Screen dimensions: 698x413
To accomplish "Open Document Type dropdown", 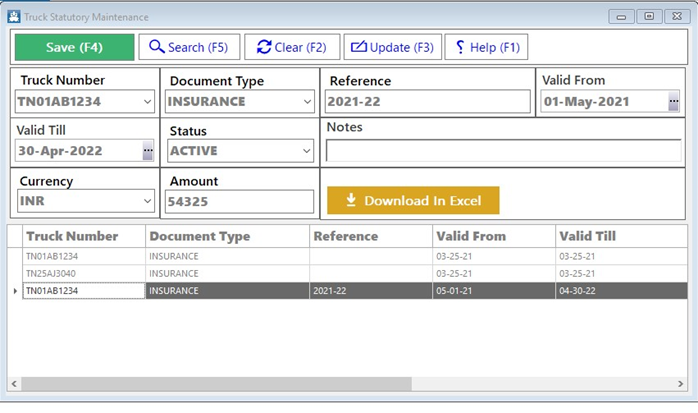I will coord(307,101).
